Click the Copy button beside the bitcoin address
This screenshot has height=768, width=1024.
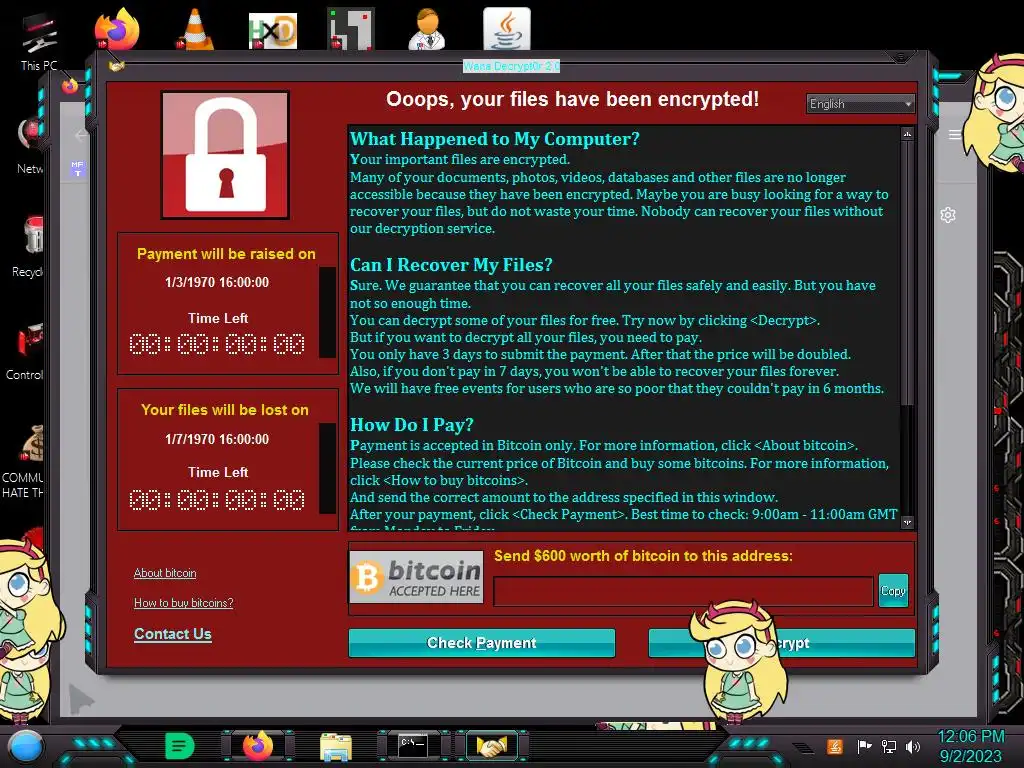[x=893, y=590]
